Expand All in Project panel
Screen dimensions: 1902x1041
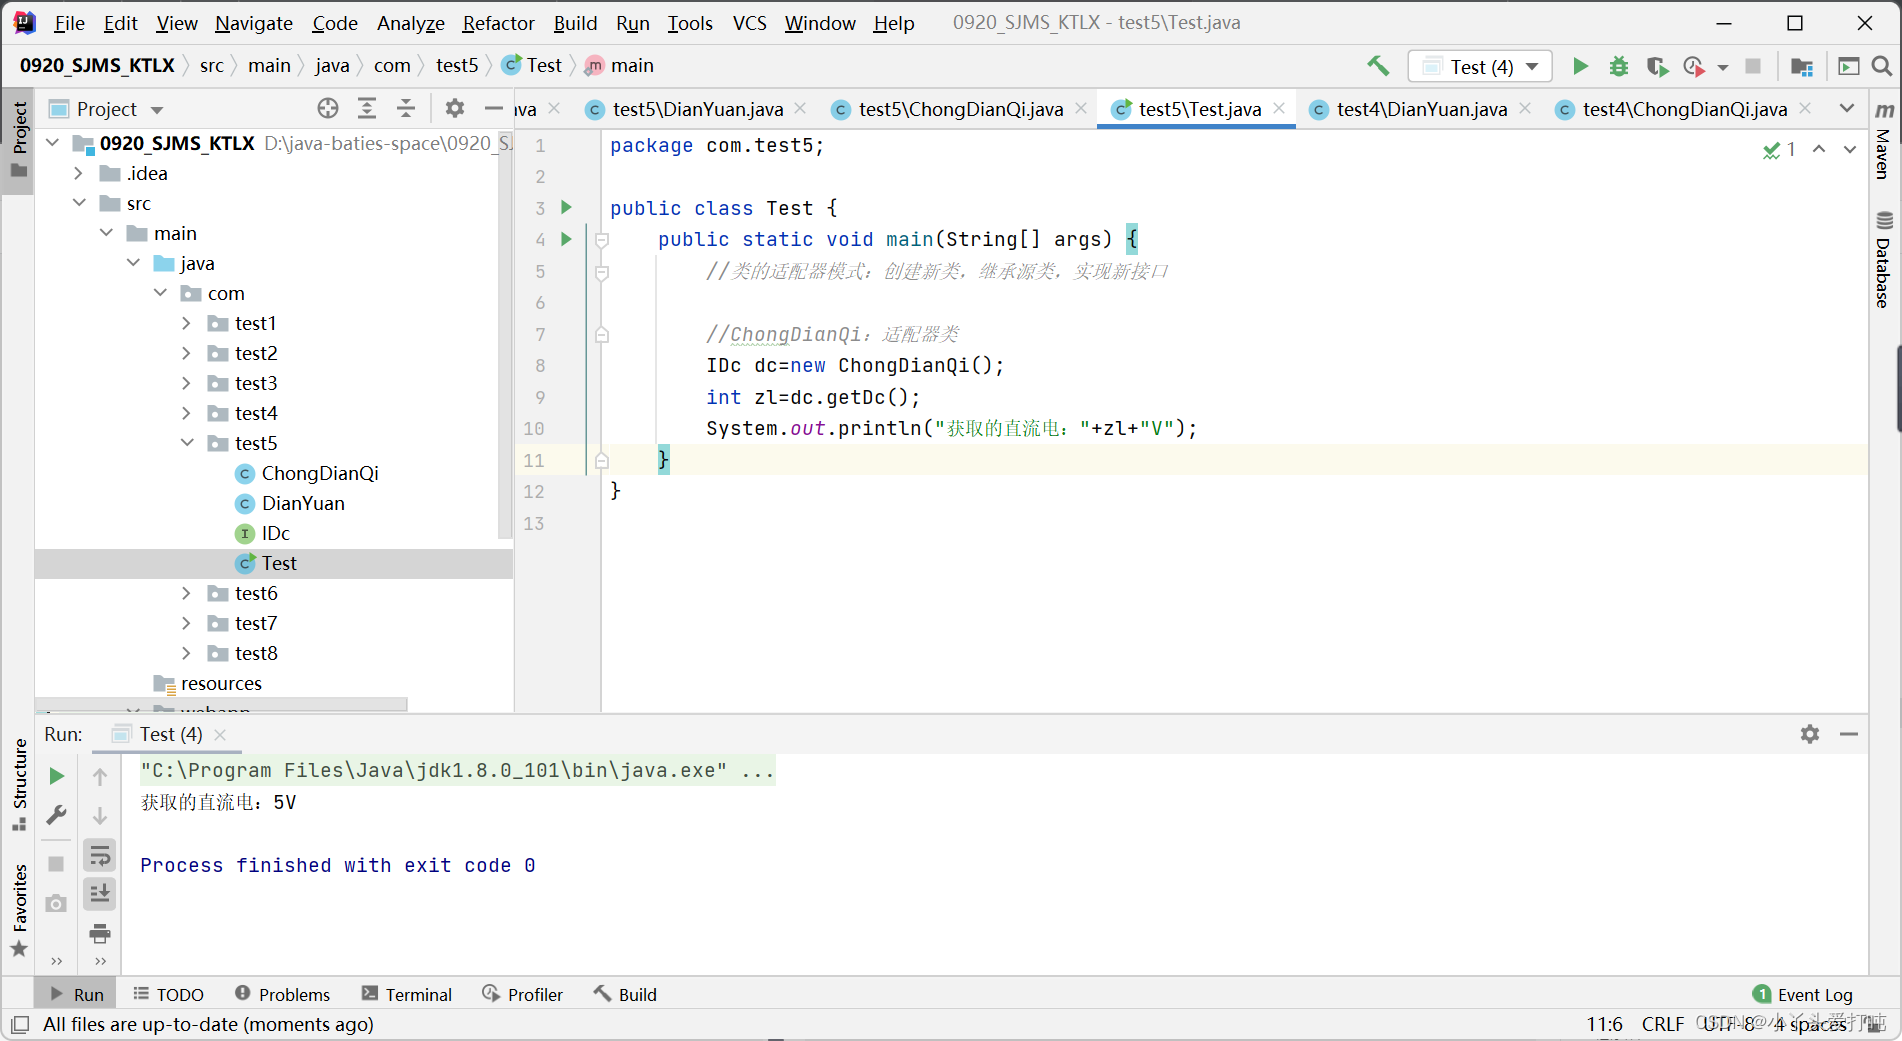coord(367,108)
